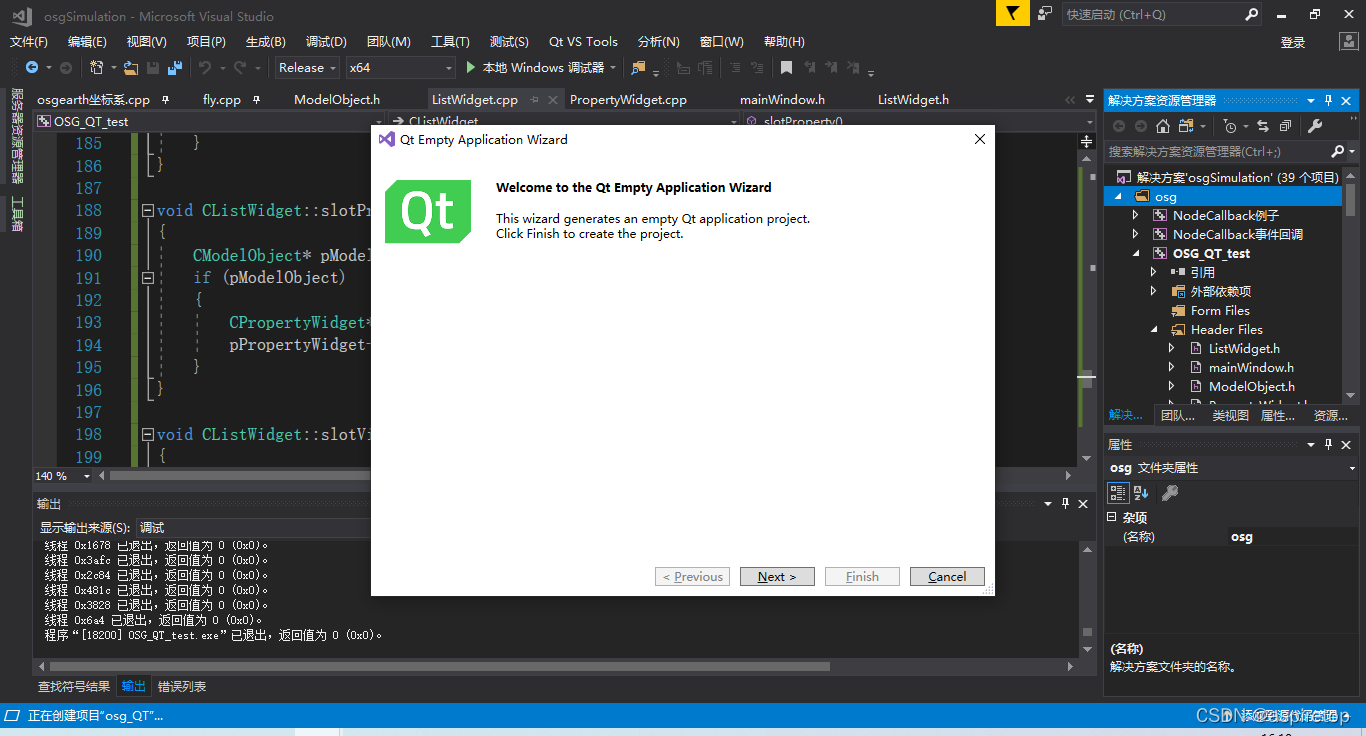Expand the NodeCallback例子 project
The height and width of the screenshot is (736, 1366).
click(1135, 216)
